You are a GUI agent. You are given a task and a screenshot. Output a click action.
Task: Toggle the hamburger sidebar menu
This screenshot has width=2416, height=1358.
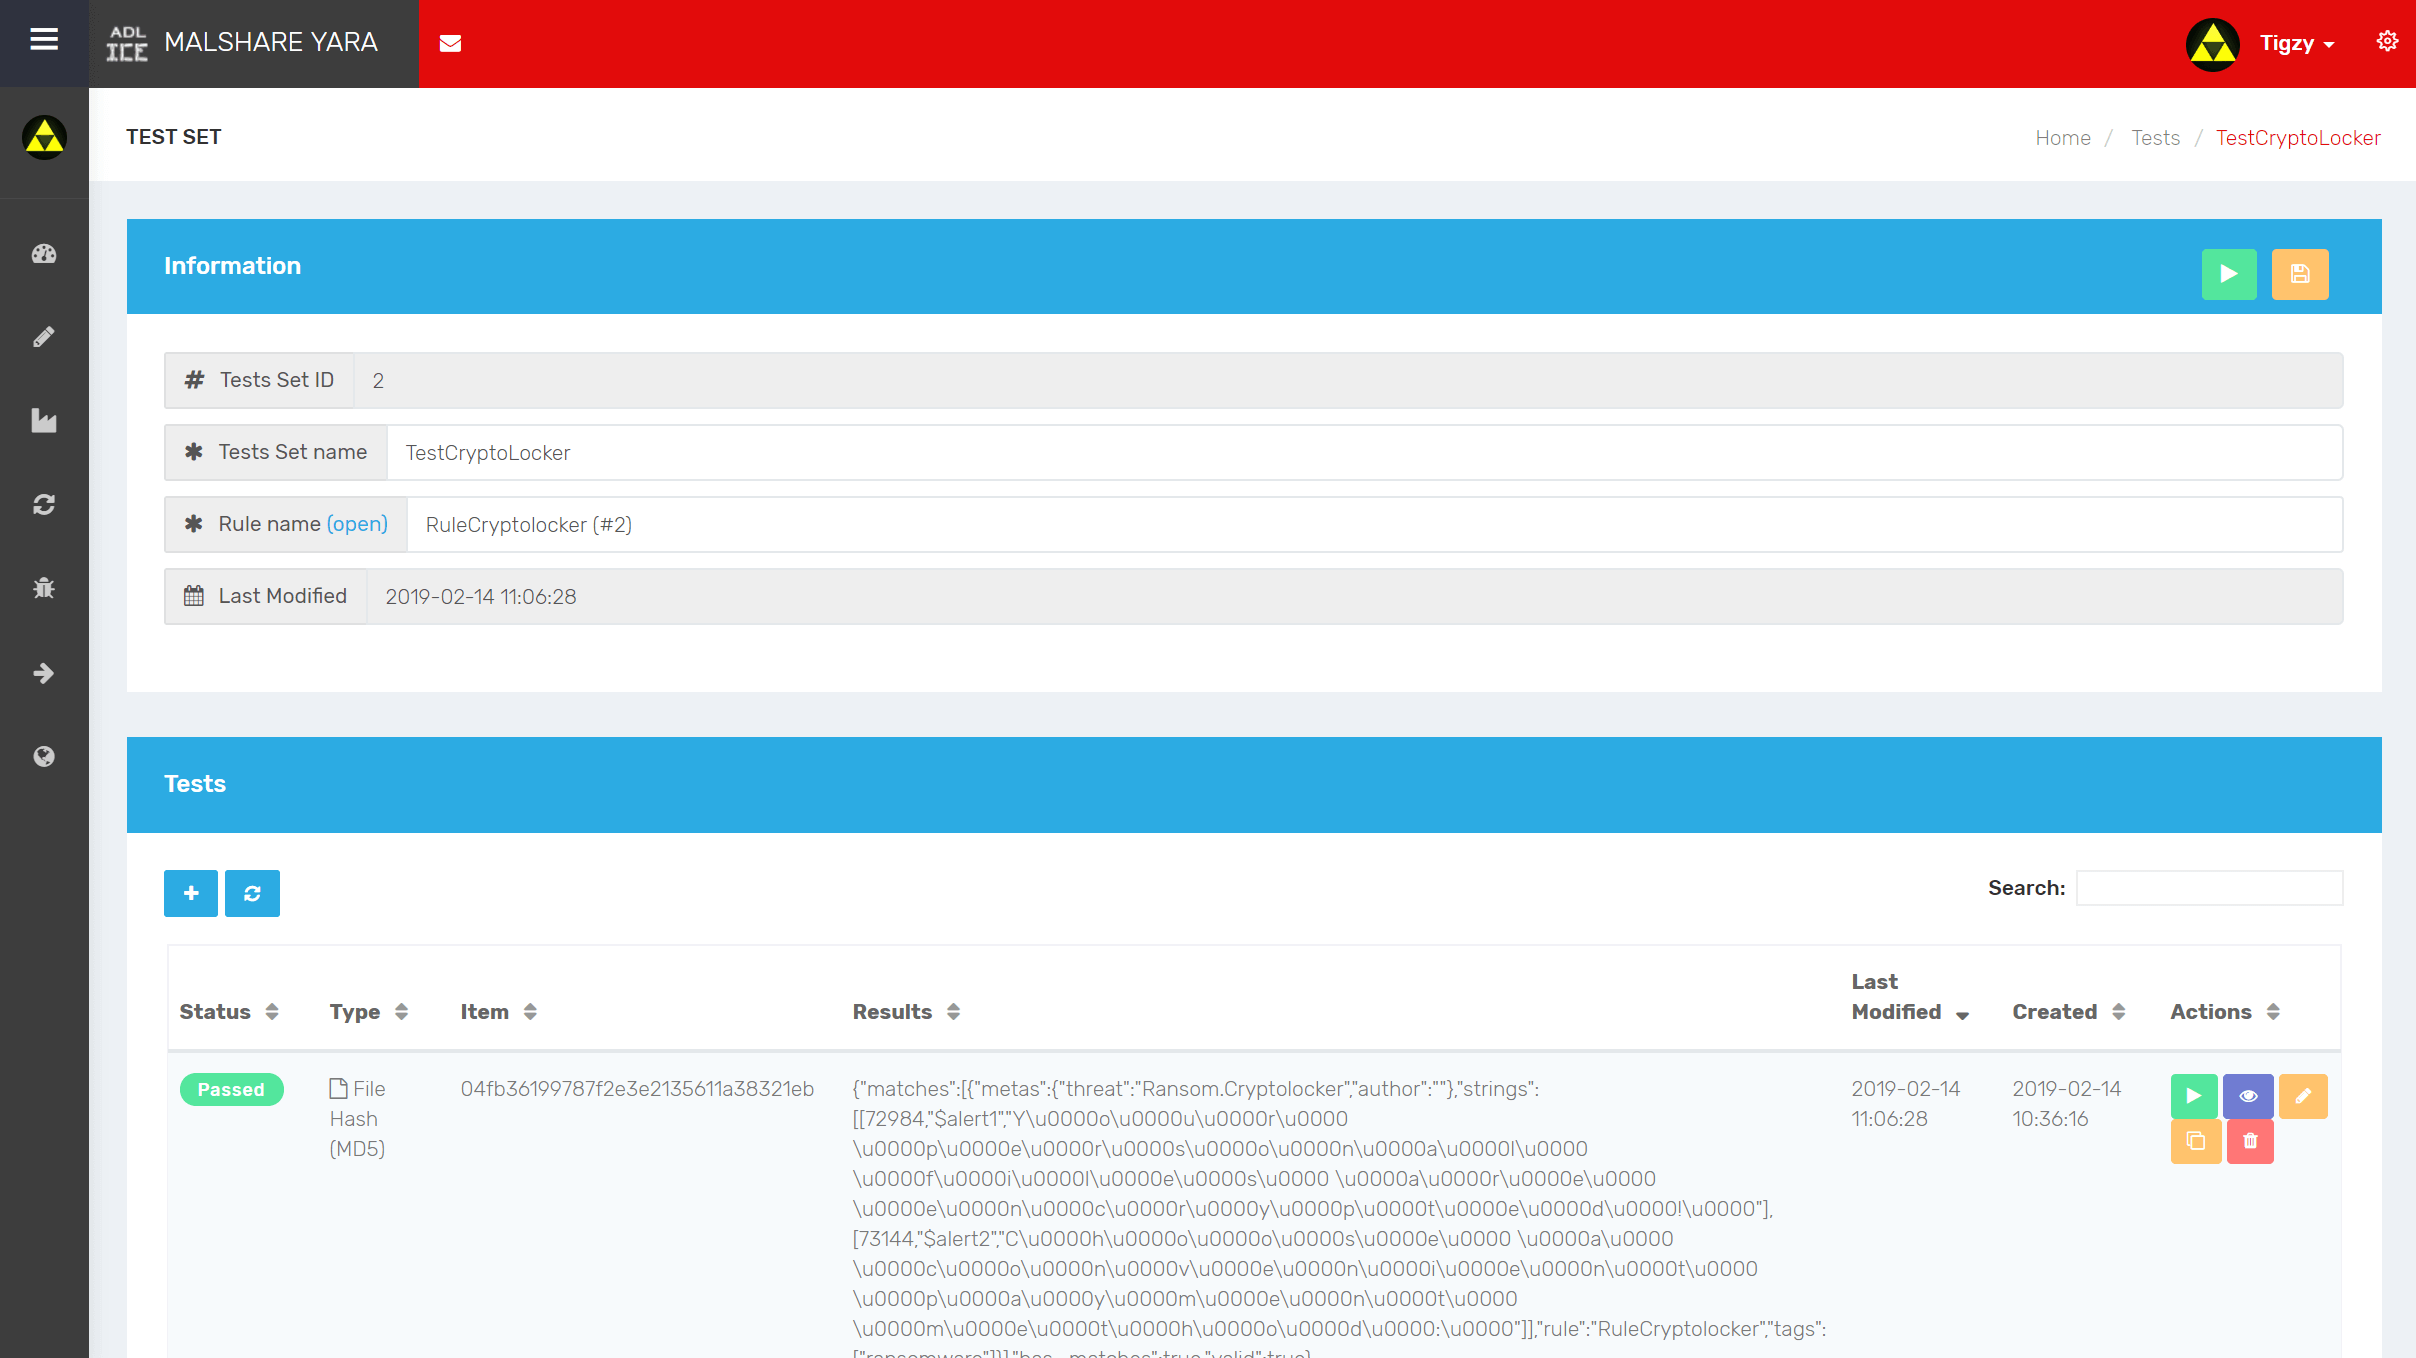44,40
